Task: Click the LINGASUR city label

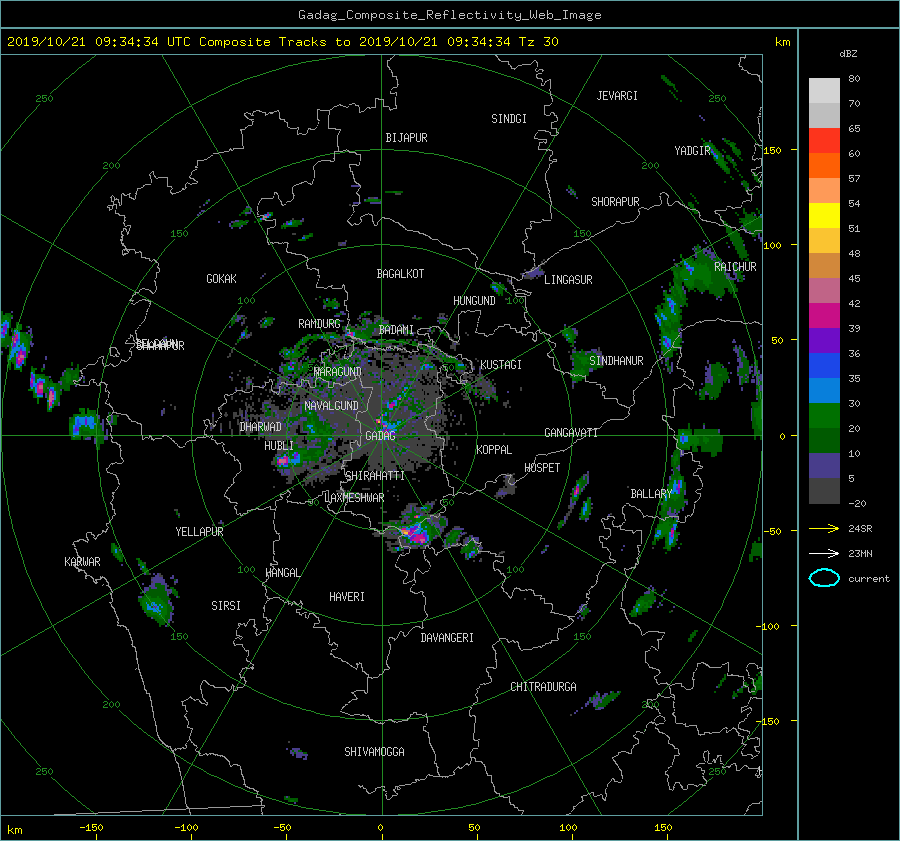Action: pyautogui.click(x=568, y=280)
